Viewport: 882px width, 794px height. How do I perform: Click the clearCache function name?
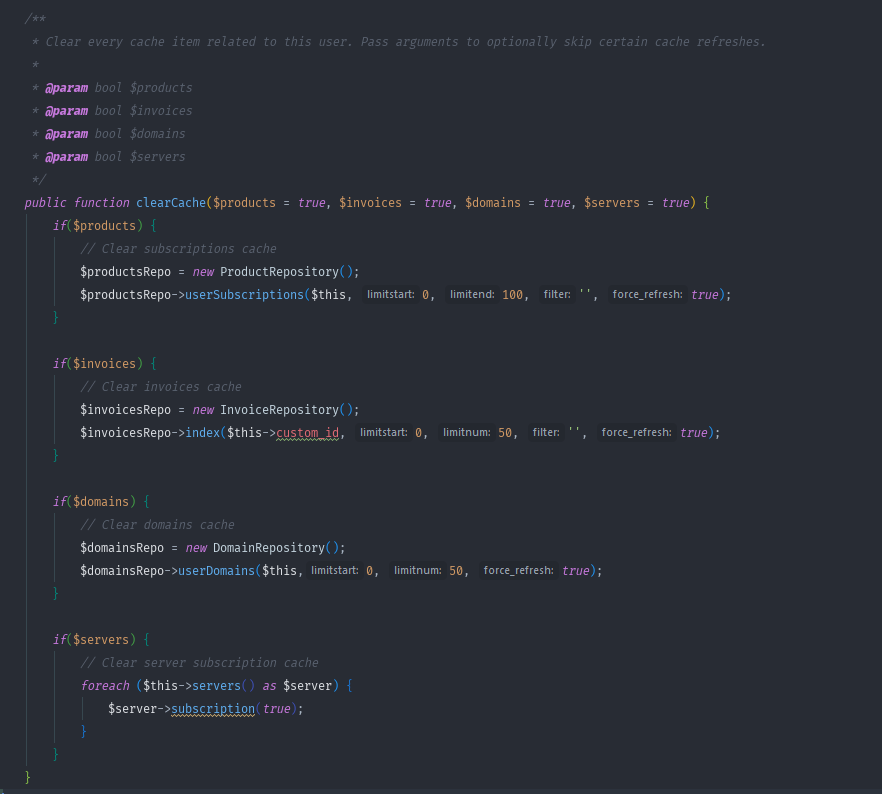170,203
